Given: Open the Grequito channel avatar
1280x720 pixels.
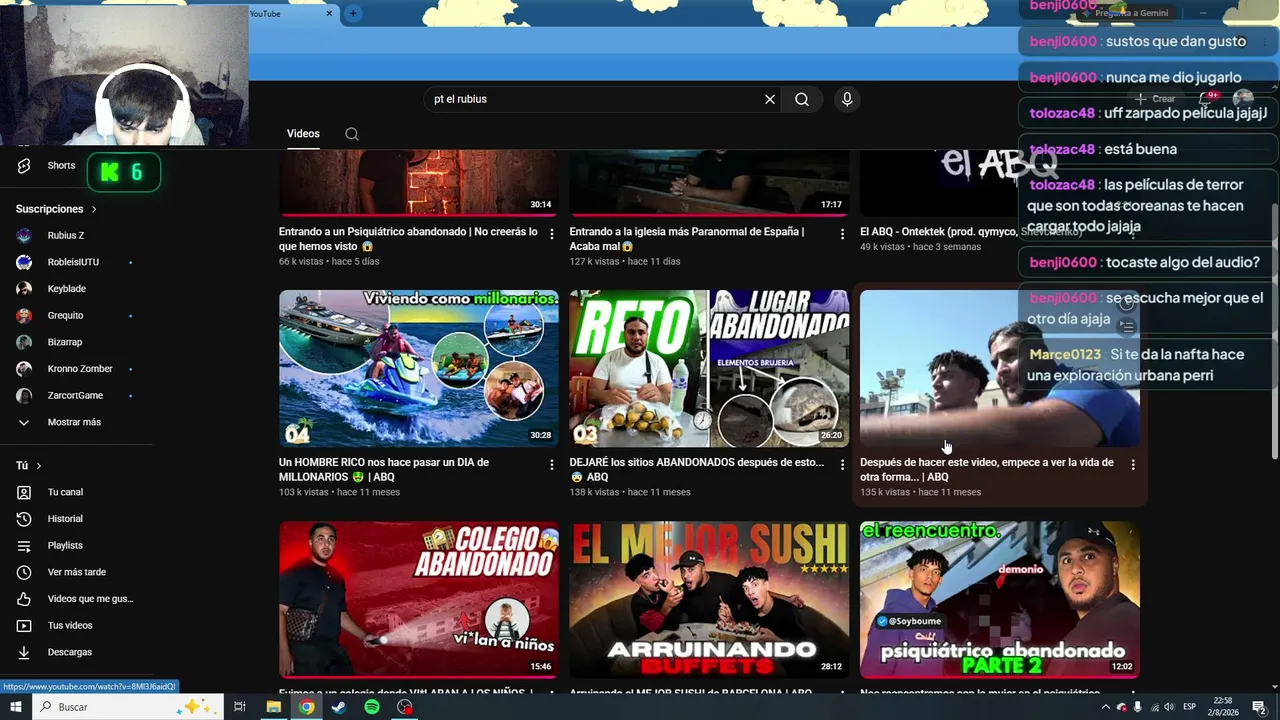Looking at the screenshot, I should (x=24, y=316).
